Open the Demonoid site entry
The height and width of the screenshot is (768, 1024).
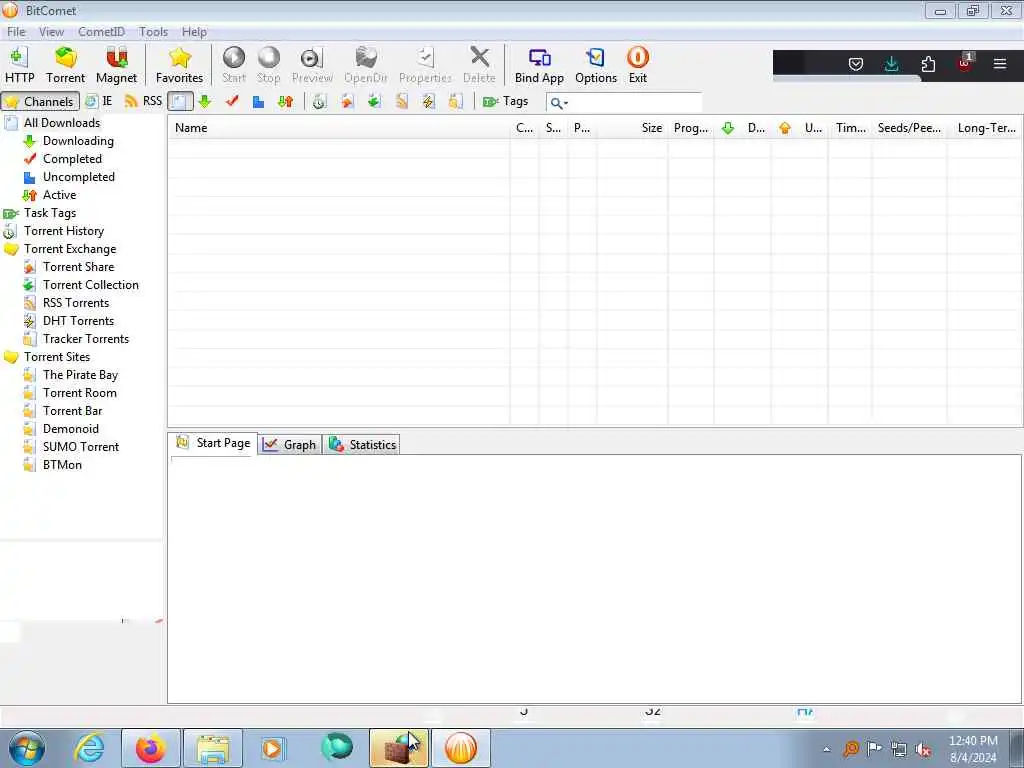point(71,428)
